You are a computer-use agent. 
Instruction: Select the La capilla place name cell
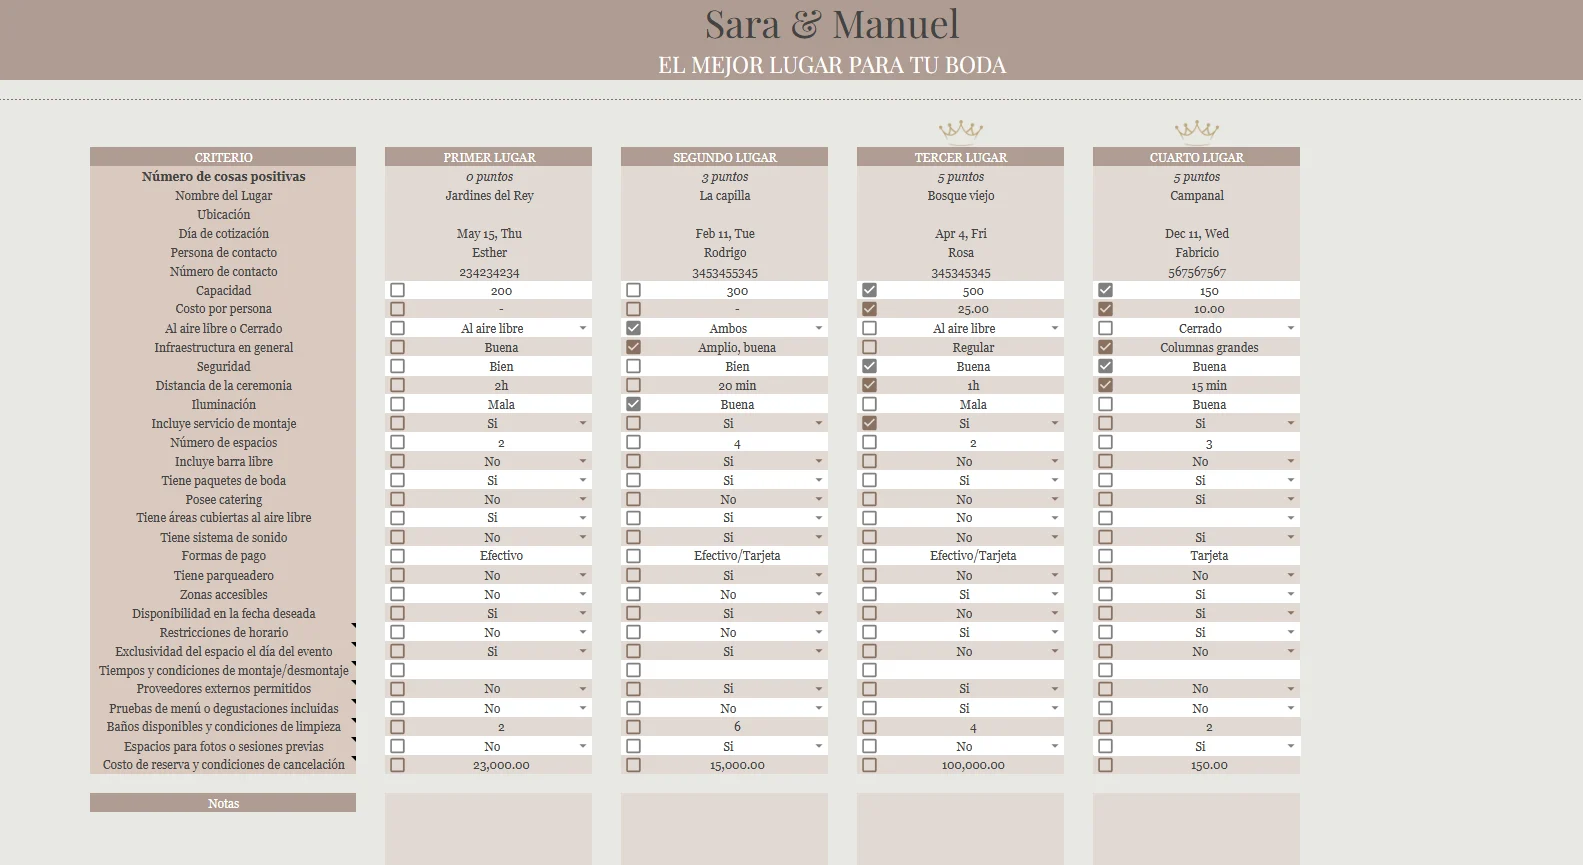coord(724,196)
